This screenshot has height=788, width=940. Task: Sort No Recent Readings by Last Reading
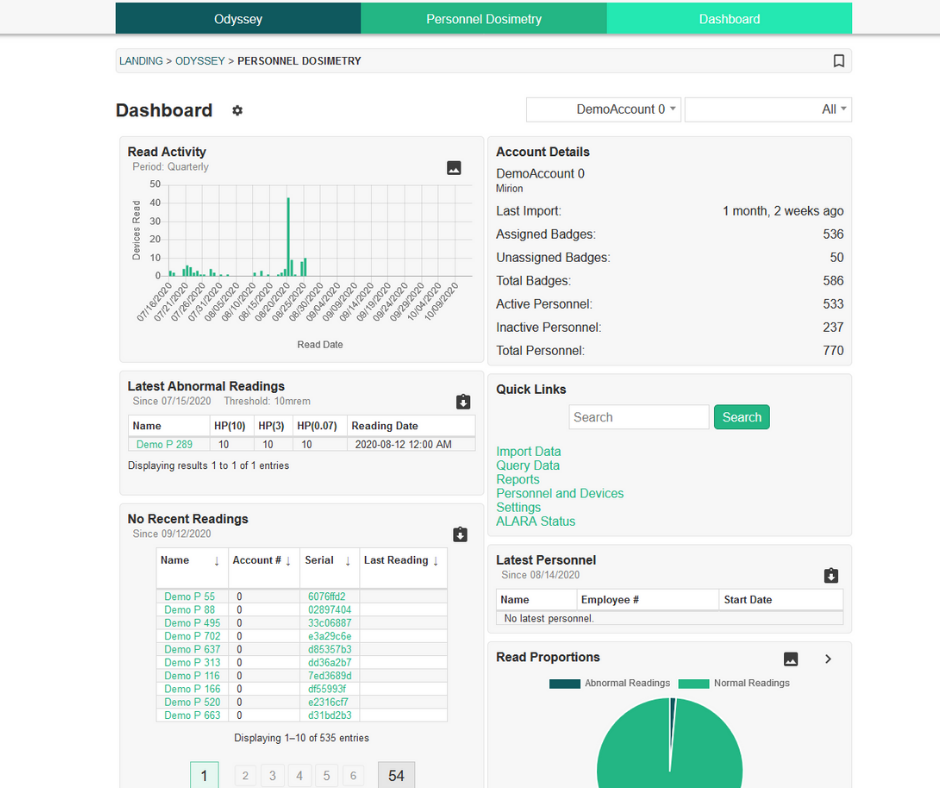pyautogui.click(x=436, y=561)
